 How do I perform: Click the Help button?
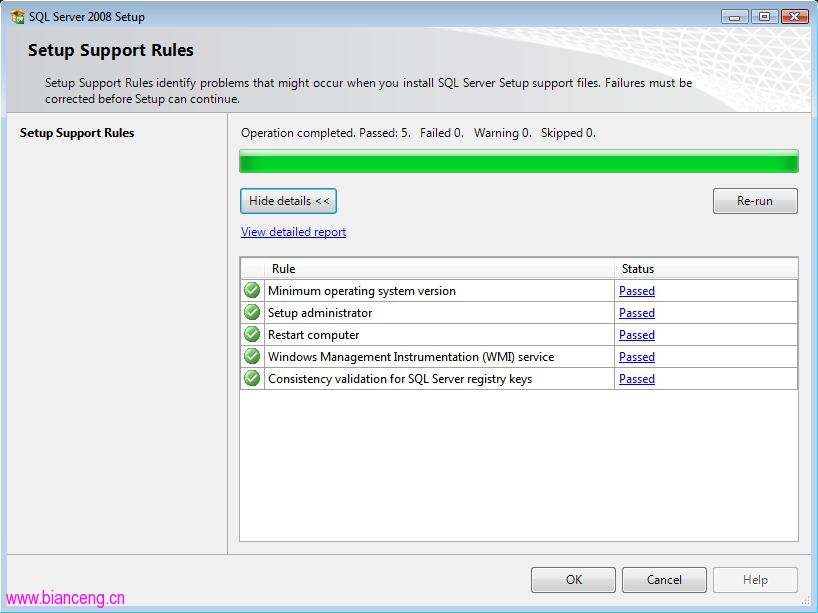(755, 580)
